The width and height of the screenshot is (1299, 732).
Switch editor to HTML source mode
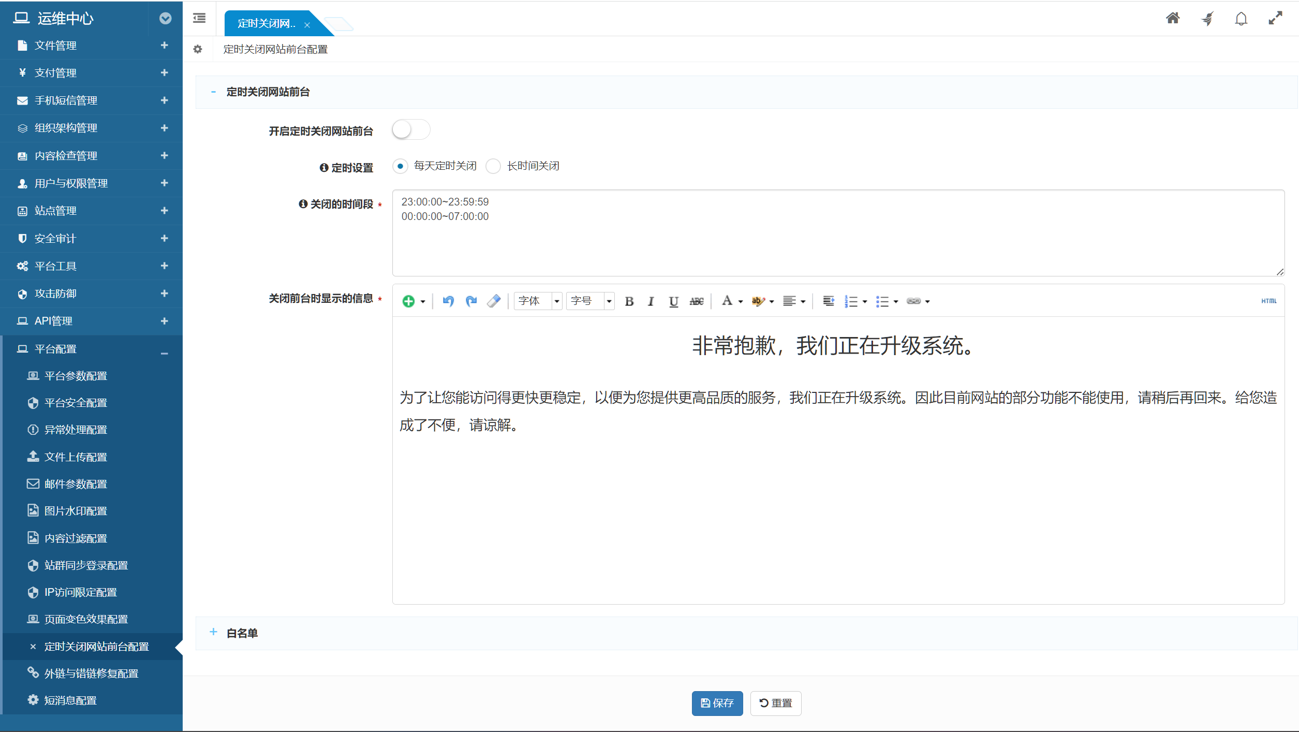click(x=1268, y=301)
